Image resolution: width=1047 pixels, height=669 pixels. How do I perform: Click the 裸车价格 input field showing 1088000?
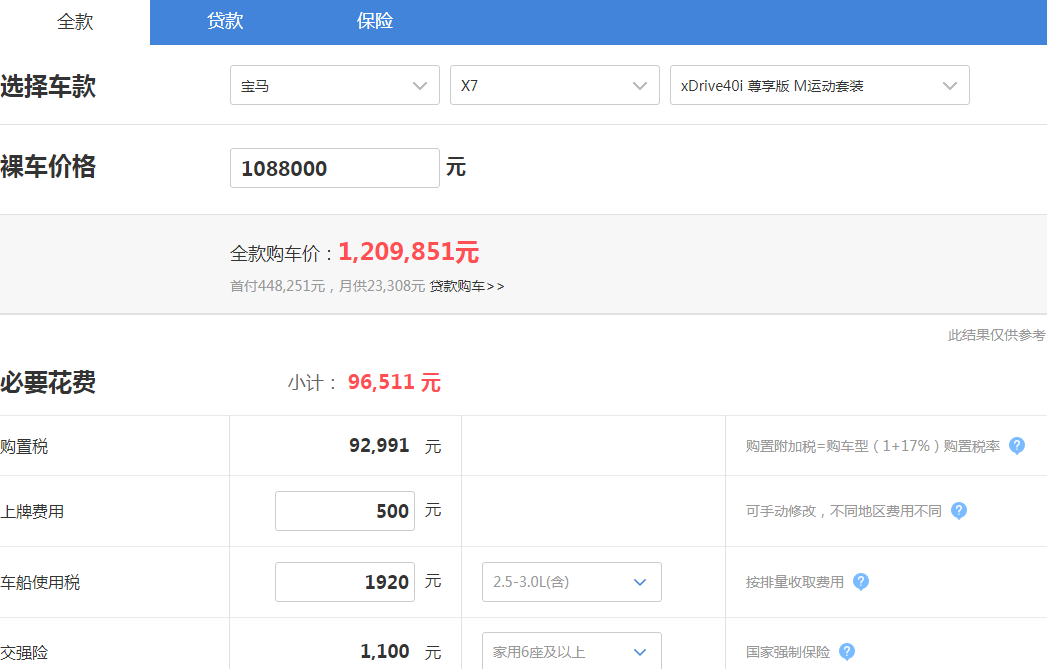tap(335, 168)
